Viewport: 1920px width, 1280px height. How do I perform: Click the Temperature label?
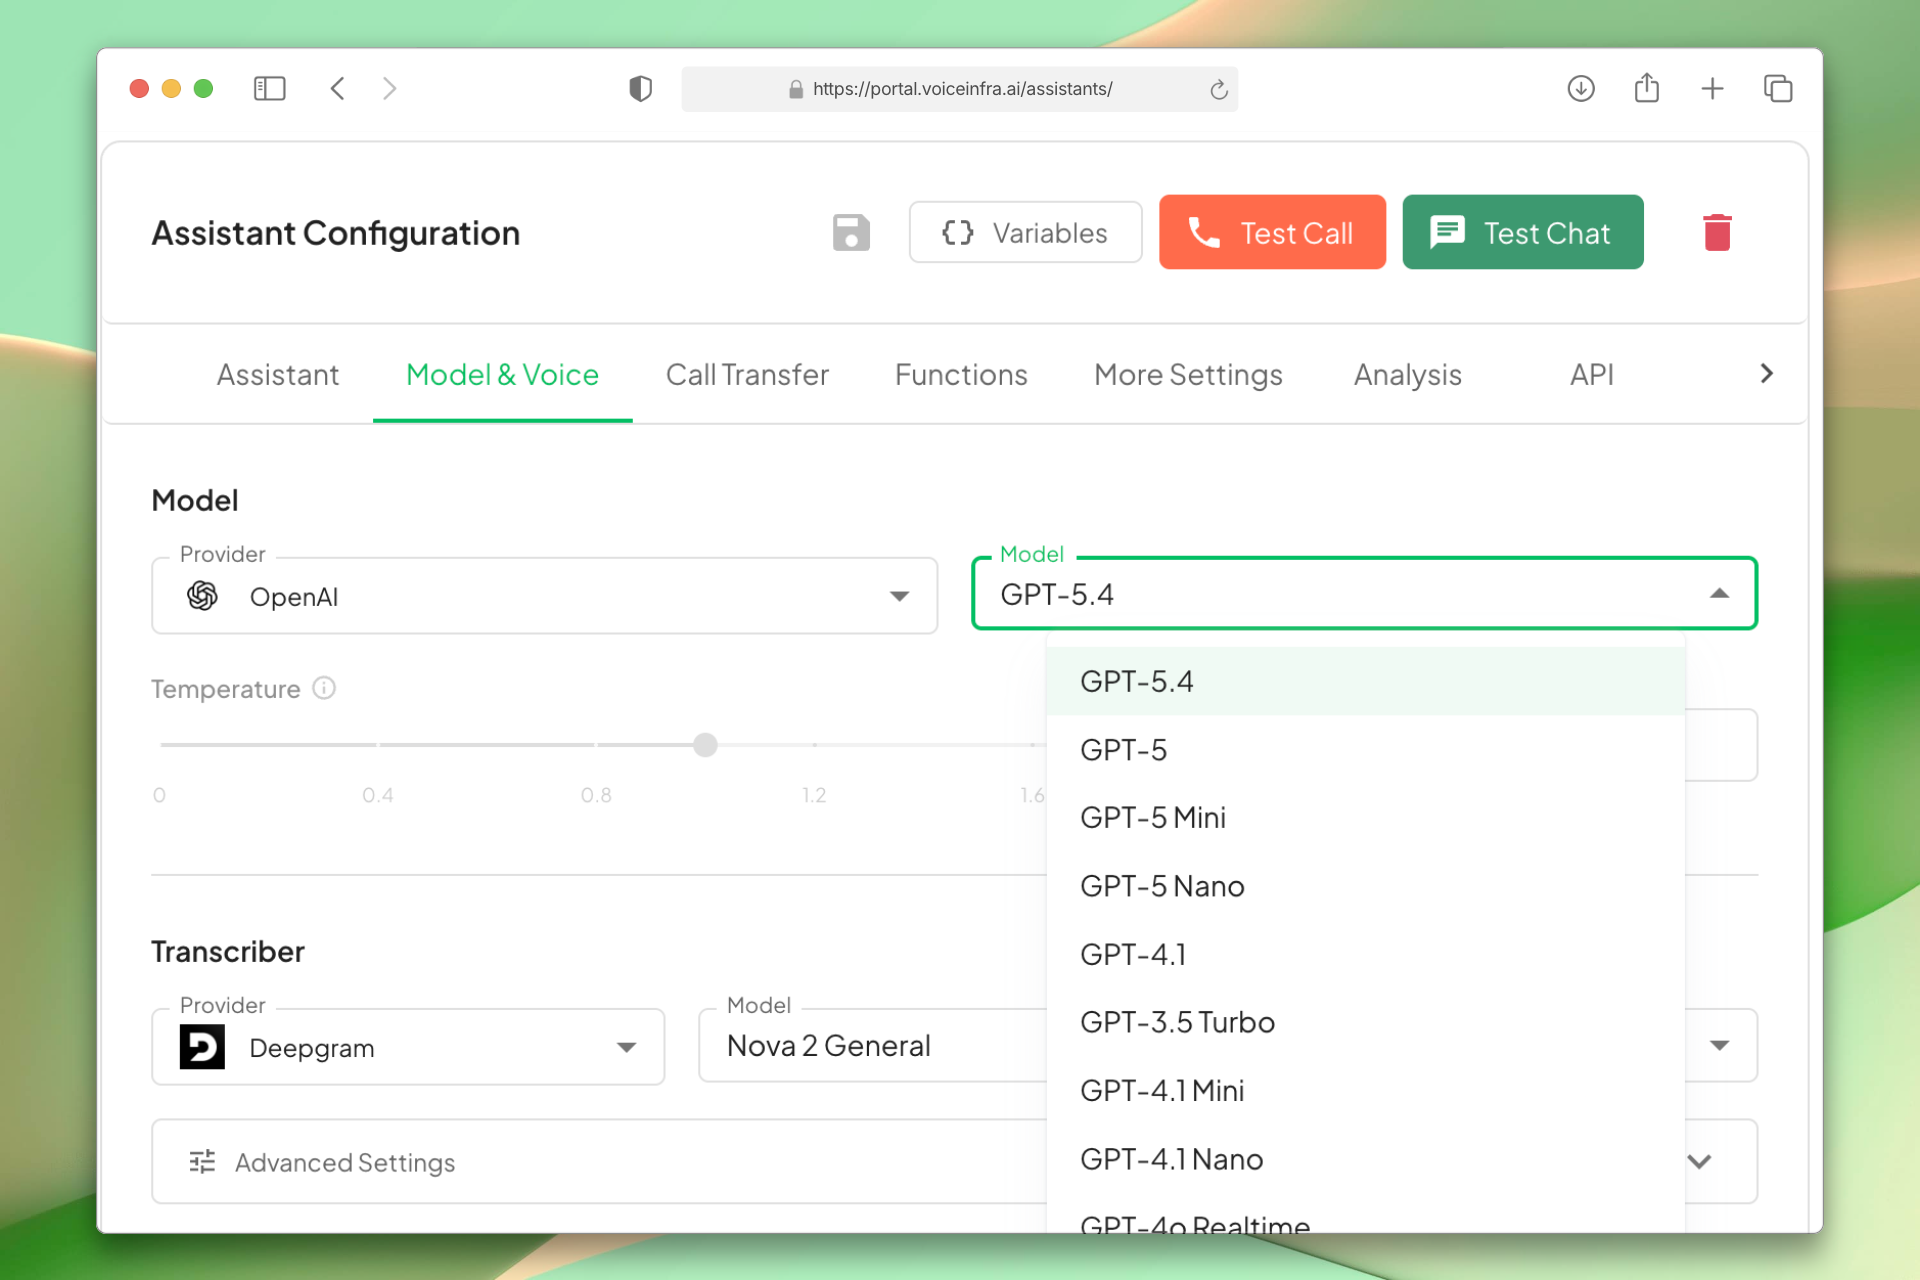(226, 689)
